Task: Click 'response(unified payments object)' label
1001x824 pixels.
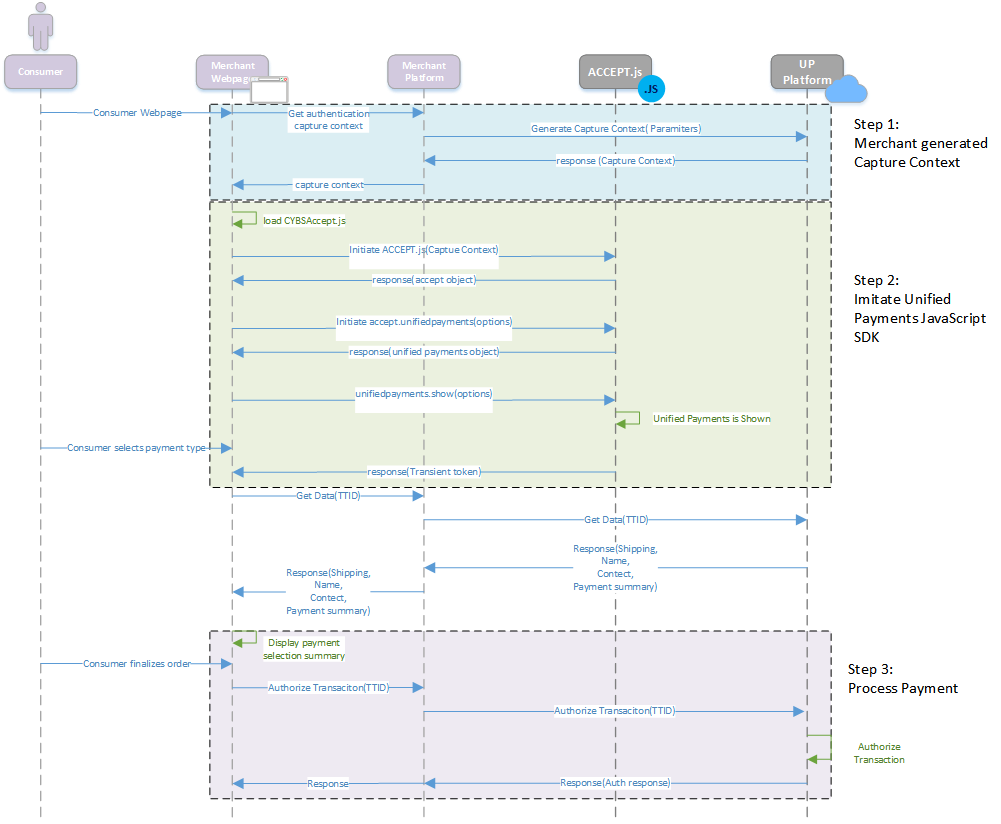Action: click(424, 352)
